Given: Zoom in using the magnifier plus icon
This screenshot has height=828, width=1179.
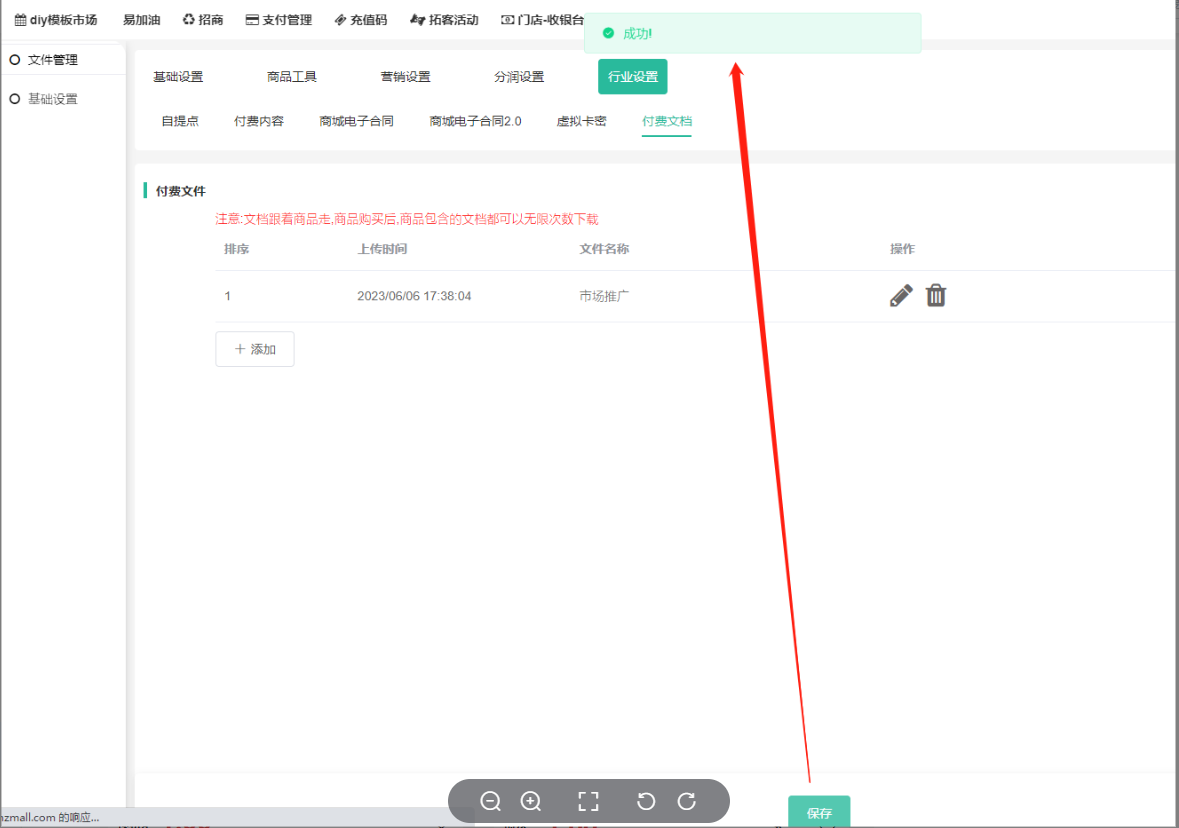Looking at the screenshot, I should click(531, 801).
